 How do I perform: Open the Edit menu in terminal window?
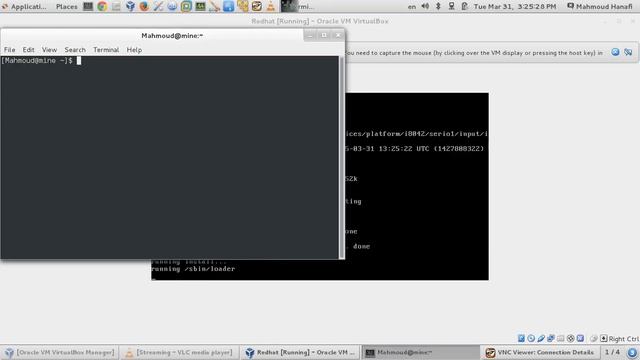(28, 50)
